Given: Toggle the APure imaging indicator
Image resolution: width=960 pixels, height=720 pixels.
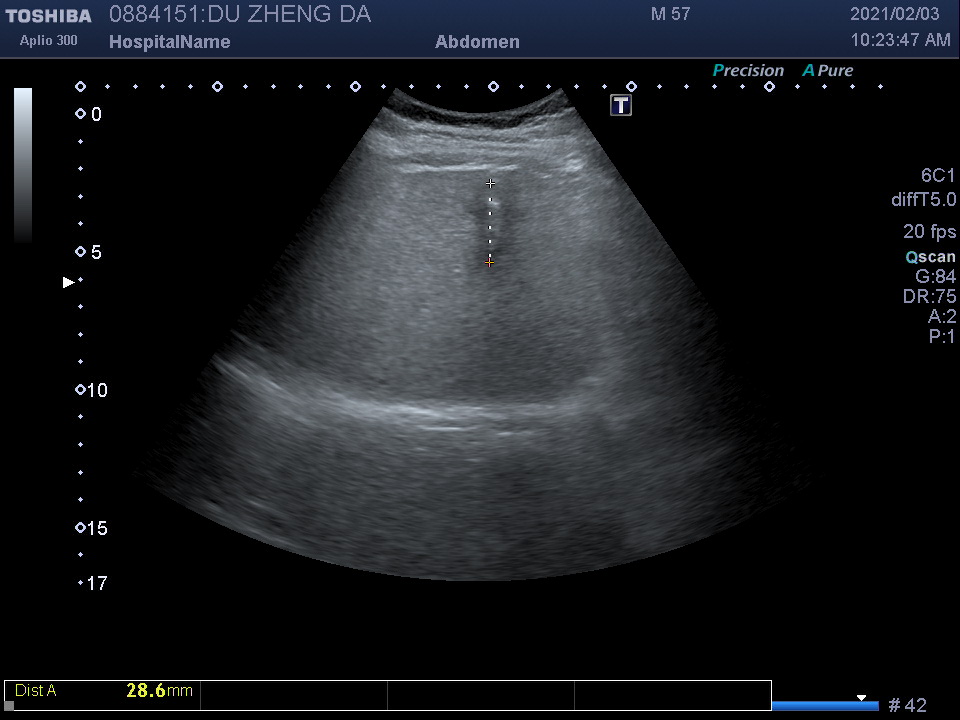Looking at the screenshot, I should point(828,71).
